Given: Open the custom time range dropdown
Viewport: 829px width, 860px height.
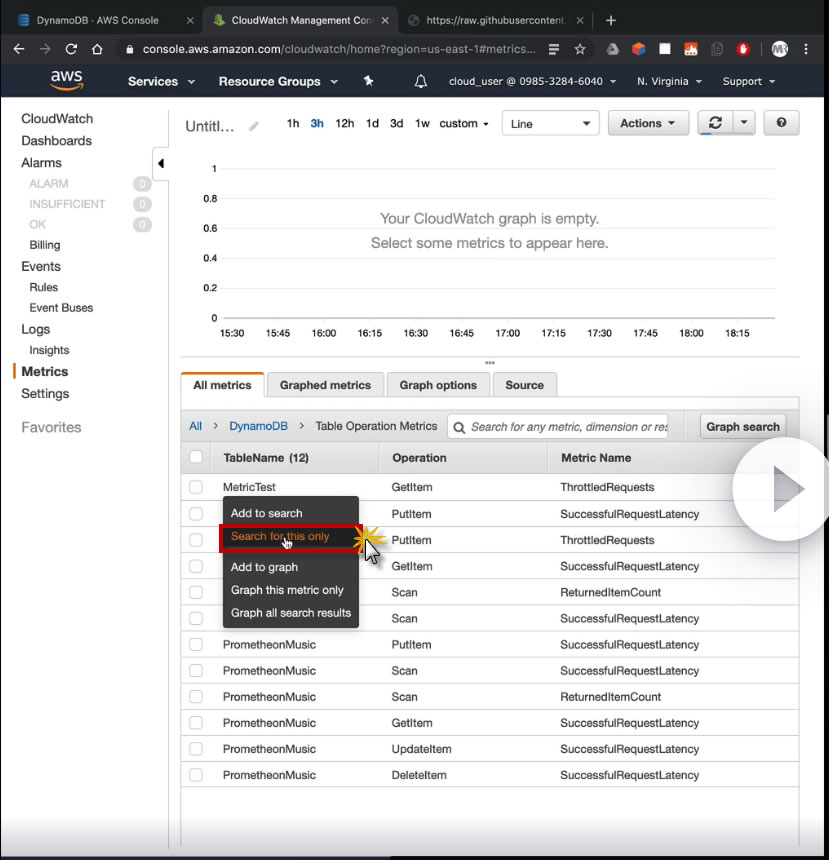Looking at the screenshot, I should 464,124.
